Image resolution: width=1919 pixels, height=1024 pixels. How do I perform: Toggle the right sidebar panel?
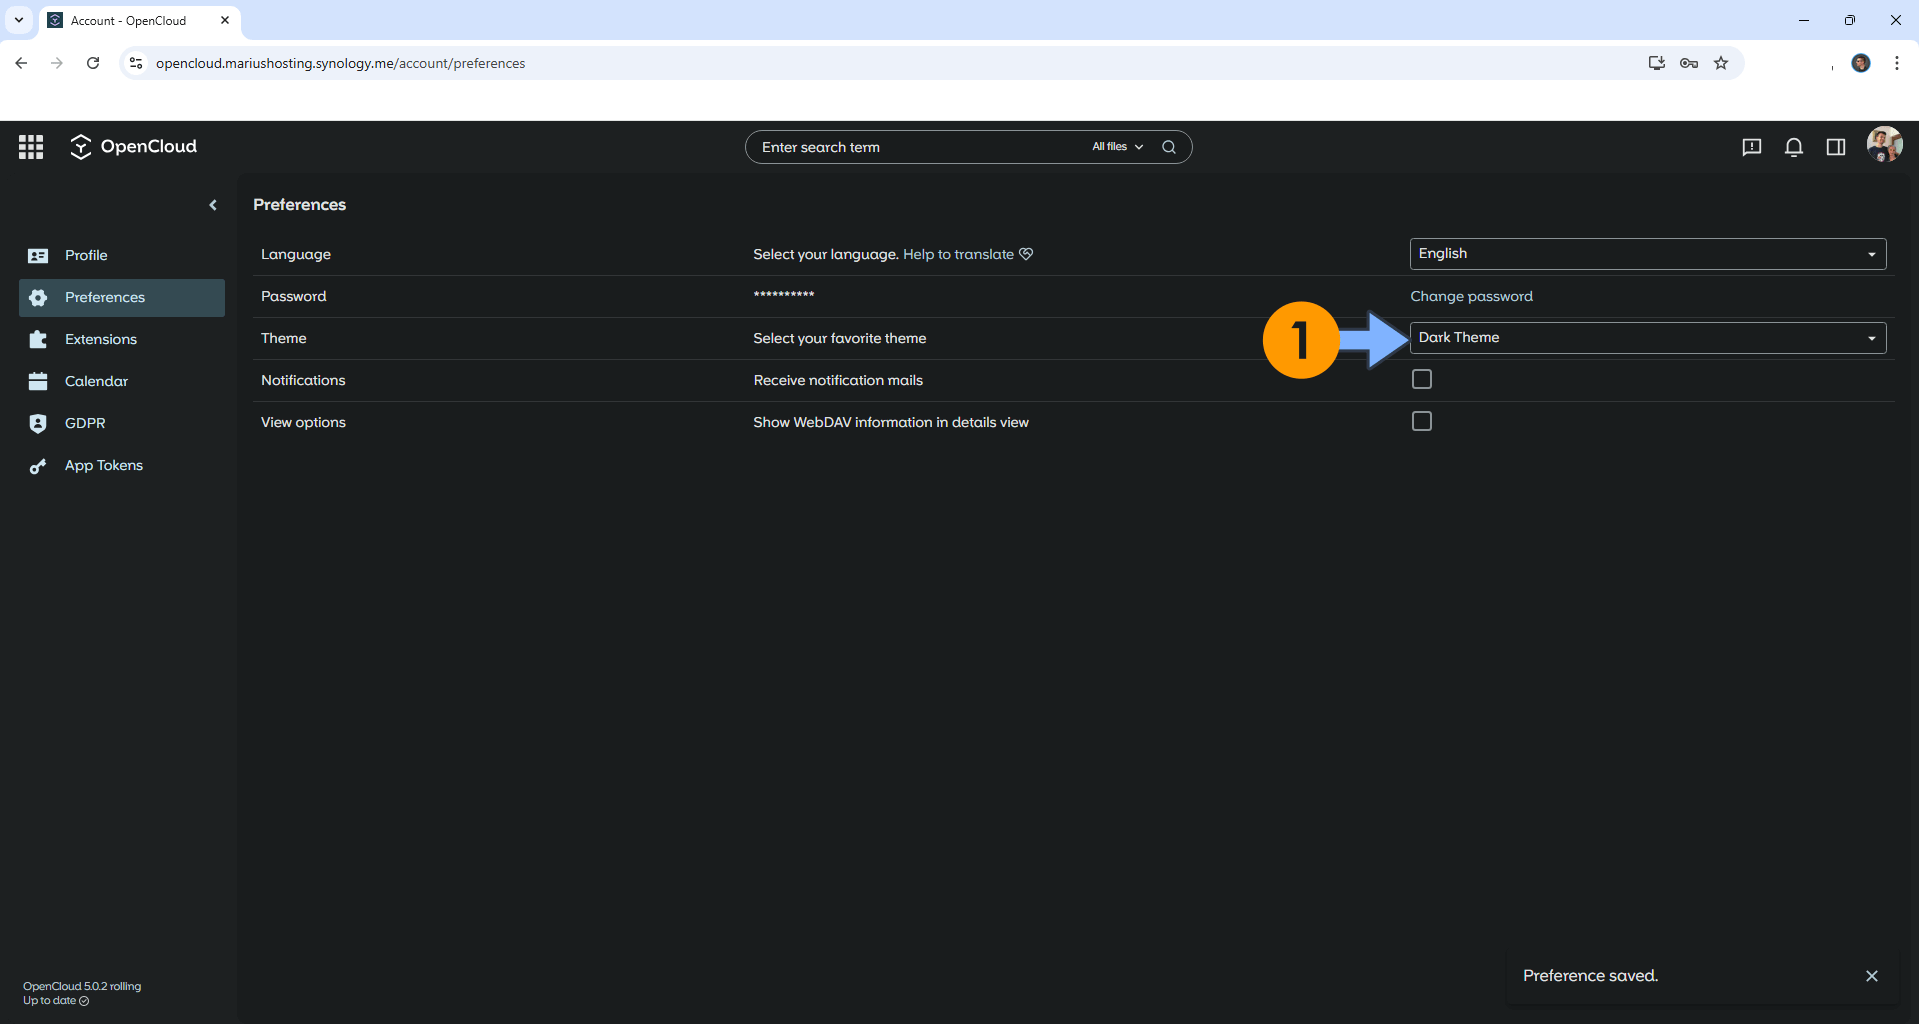1836,146
